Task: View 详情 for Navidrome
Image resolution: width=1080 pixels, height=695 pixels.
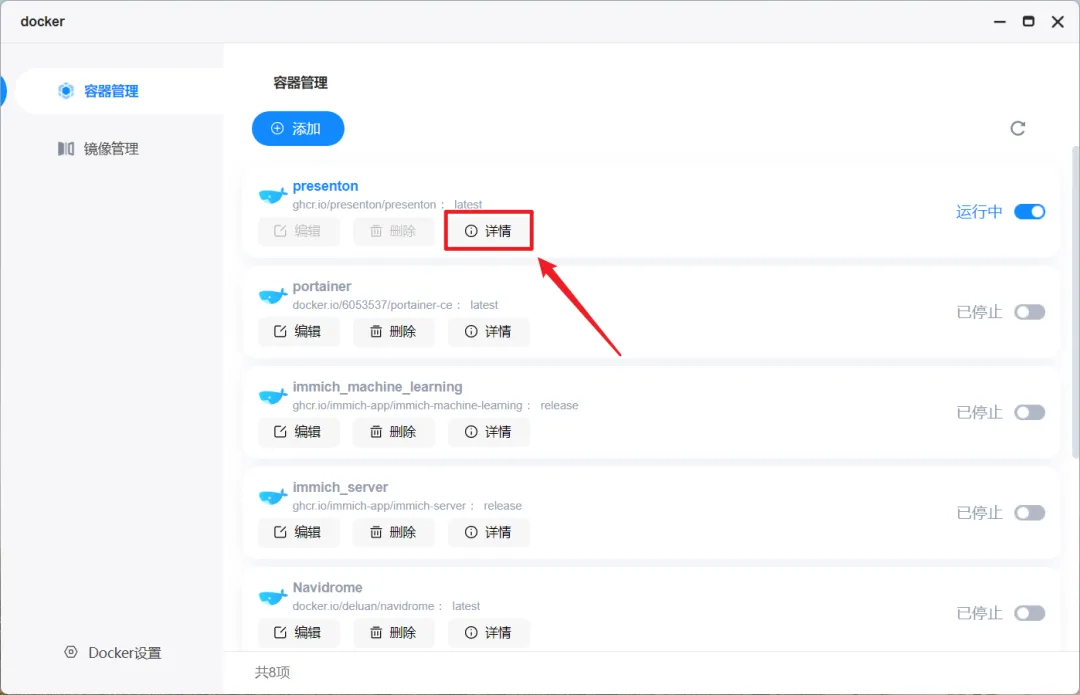Action: tap(488, 632)
